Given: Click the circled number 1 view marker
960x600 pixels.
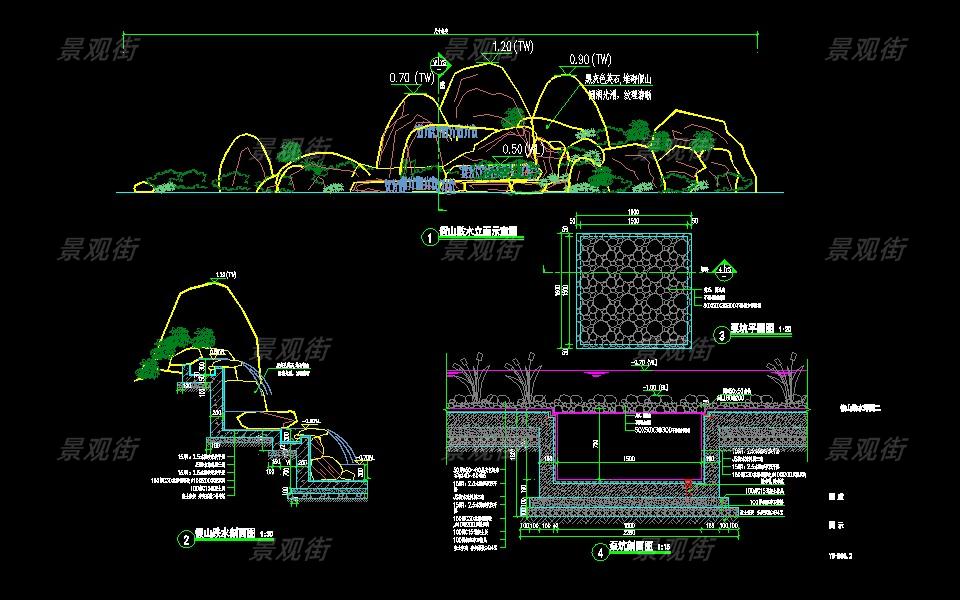Looking at the screenshot, I should coord(429,238).
